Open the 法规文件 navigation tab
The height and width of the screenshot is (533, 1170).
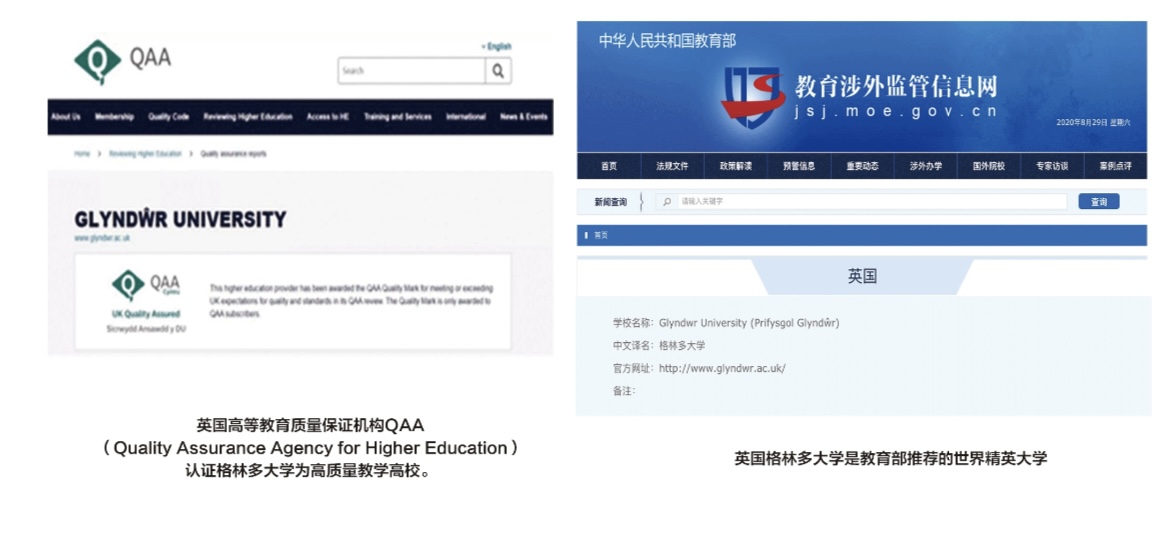(672, 166)
